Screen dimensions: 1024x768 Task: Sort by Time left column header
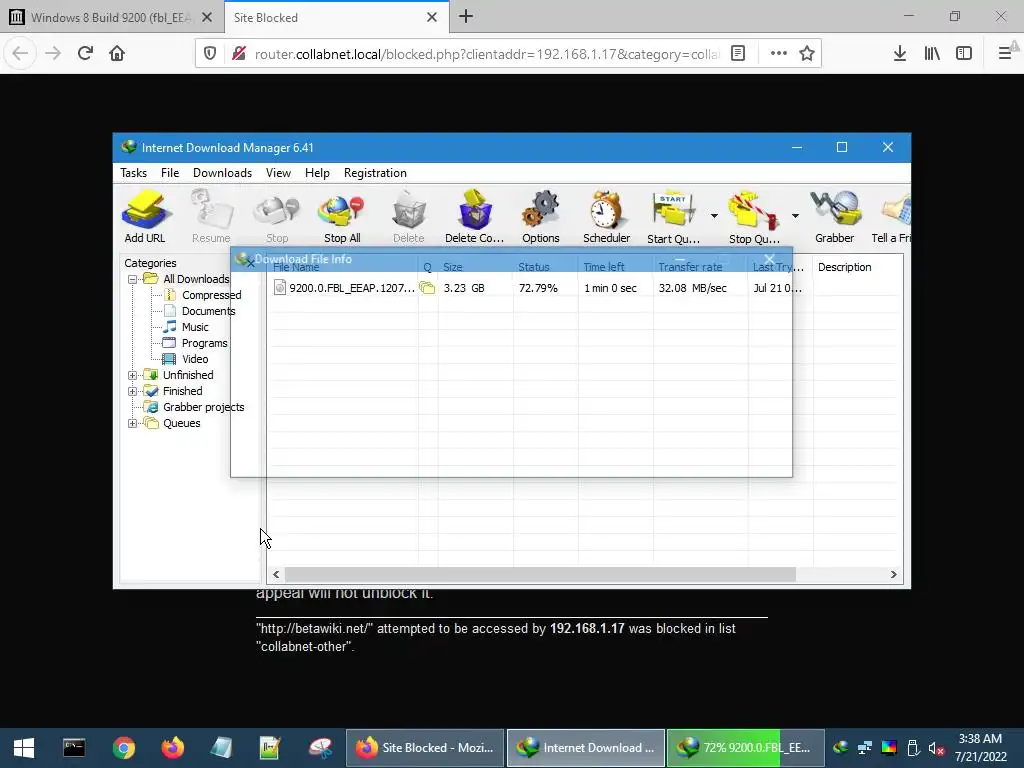pos(616,267)
